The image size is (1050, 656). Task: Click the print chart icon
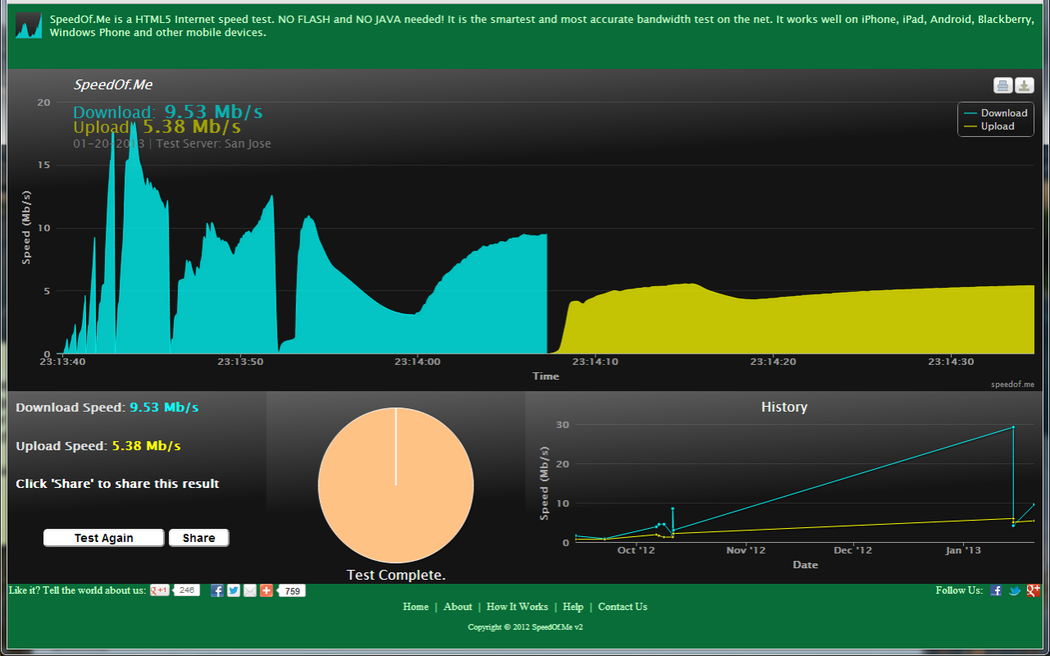[x=1002, y=86]
